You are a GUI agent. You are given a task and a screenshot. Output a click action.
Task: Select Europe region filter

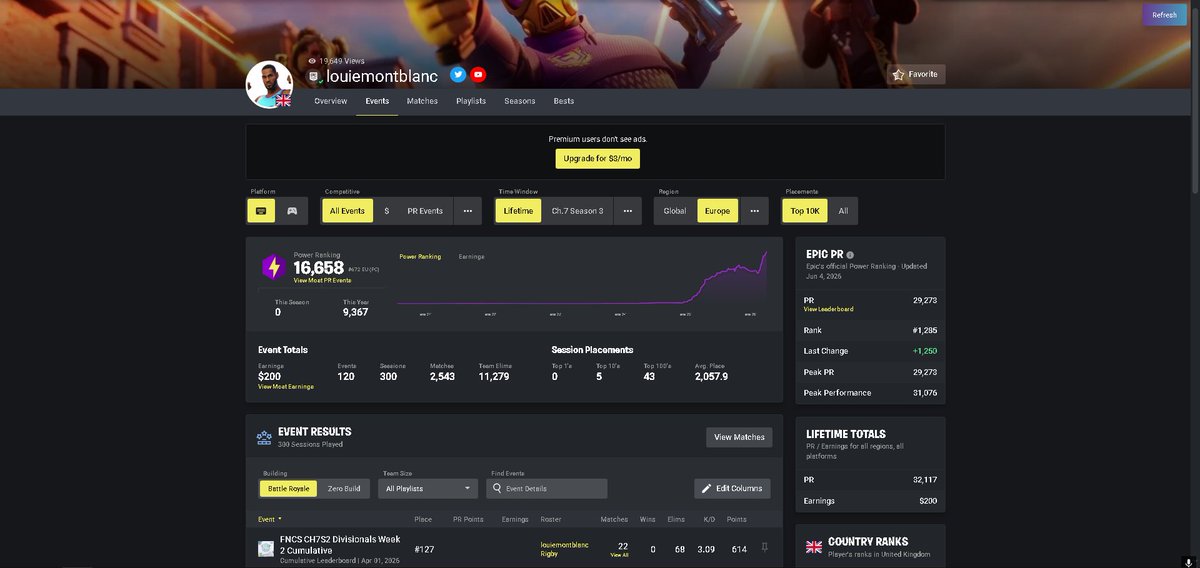(718, 211)
